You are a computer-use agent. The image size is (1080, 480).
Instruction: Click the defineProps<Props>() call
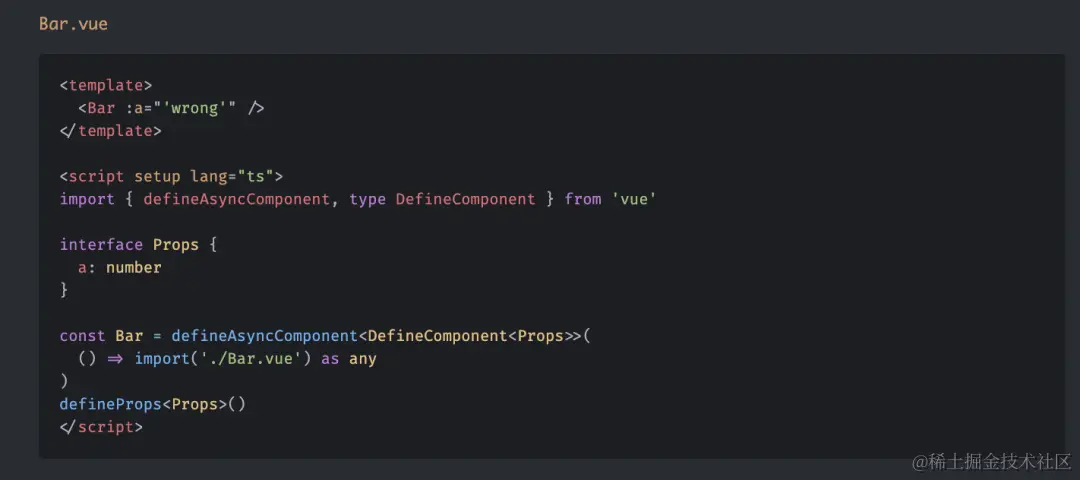tap(153, 404)
